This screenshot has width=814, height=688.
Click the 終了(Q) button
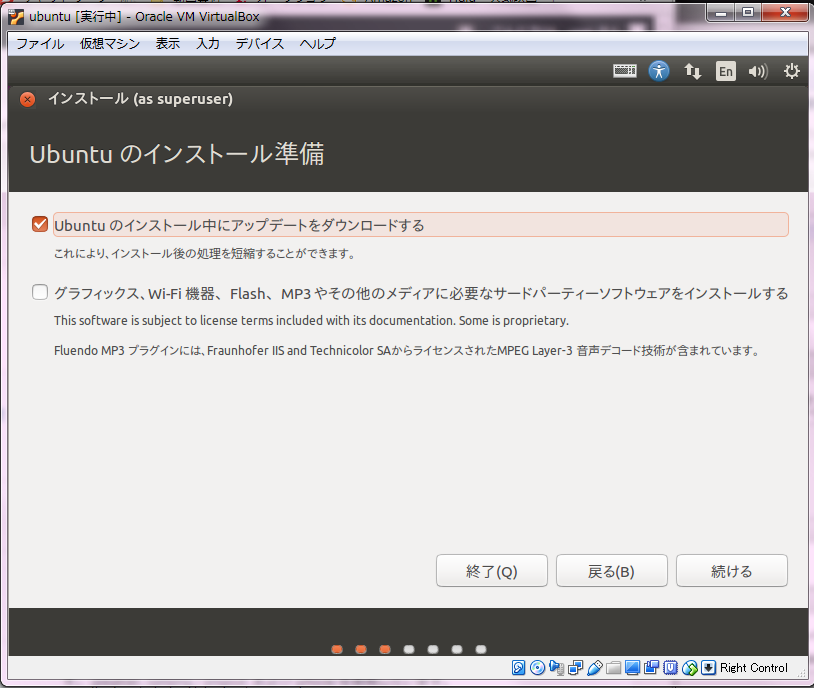(x=491, y=571)
